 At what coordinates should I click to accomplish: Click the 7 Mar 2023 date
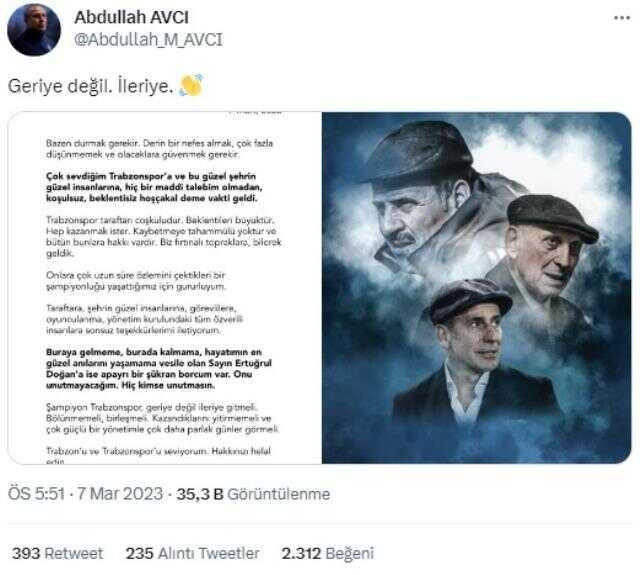point(120,494)
